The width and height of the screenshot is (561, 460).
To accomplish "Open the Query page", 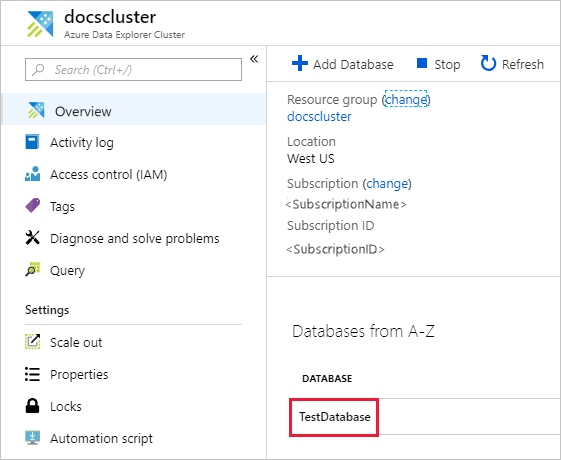I will click(67, 270).
